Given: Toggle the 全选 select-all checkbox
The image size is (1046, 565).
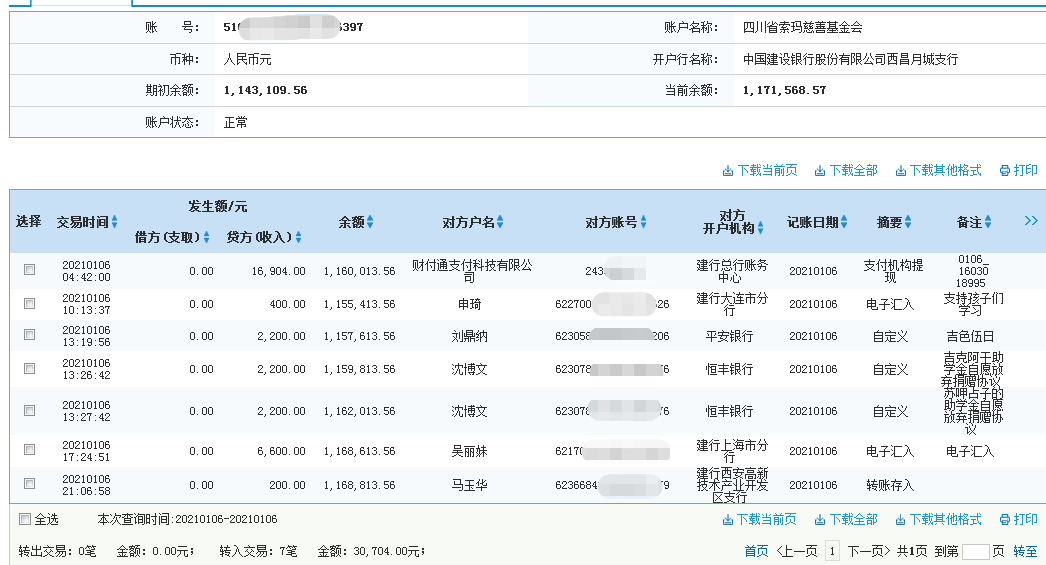Looking at the screenshot, I should point(25,519).
